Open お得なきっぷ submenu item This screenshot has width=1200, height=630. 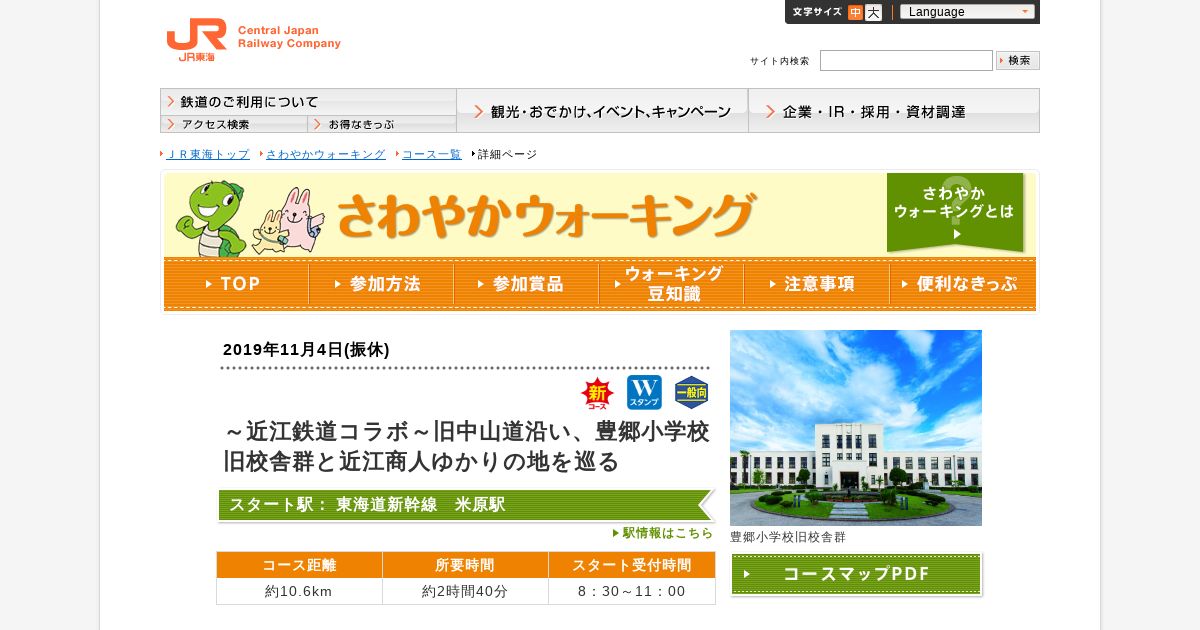pos(382,124)
